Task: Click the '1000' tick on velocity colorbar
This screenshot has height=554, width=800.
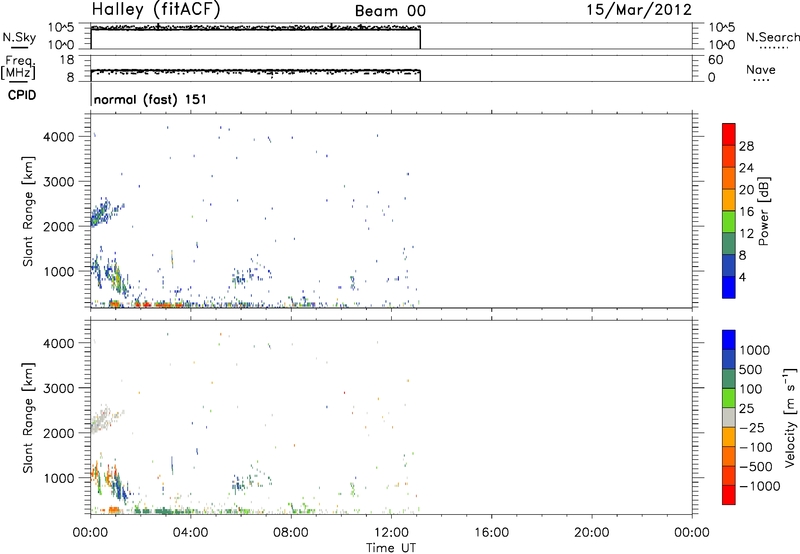Action: point(755,350)
